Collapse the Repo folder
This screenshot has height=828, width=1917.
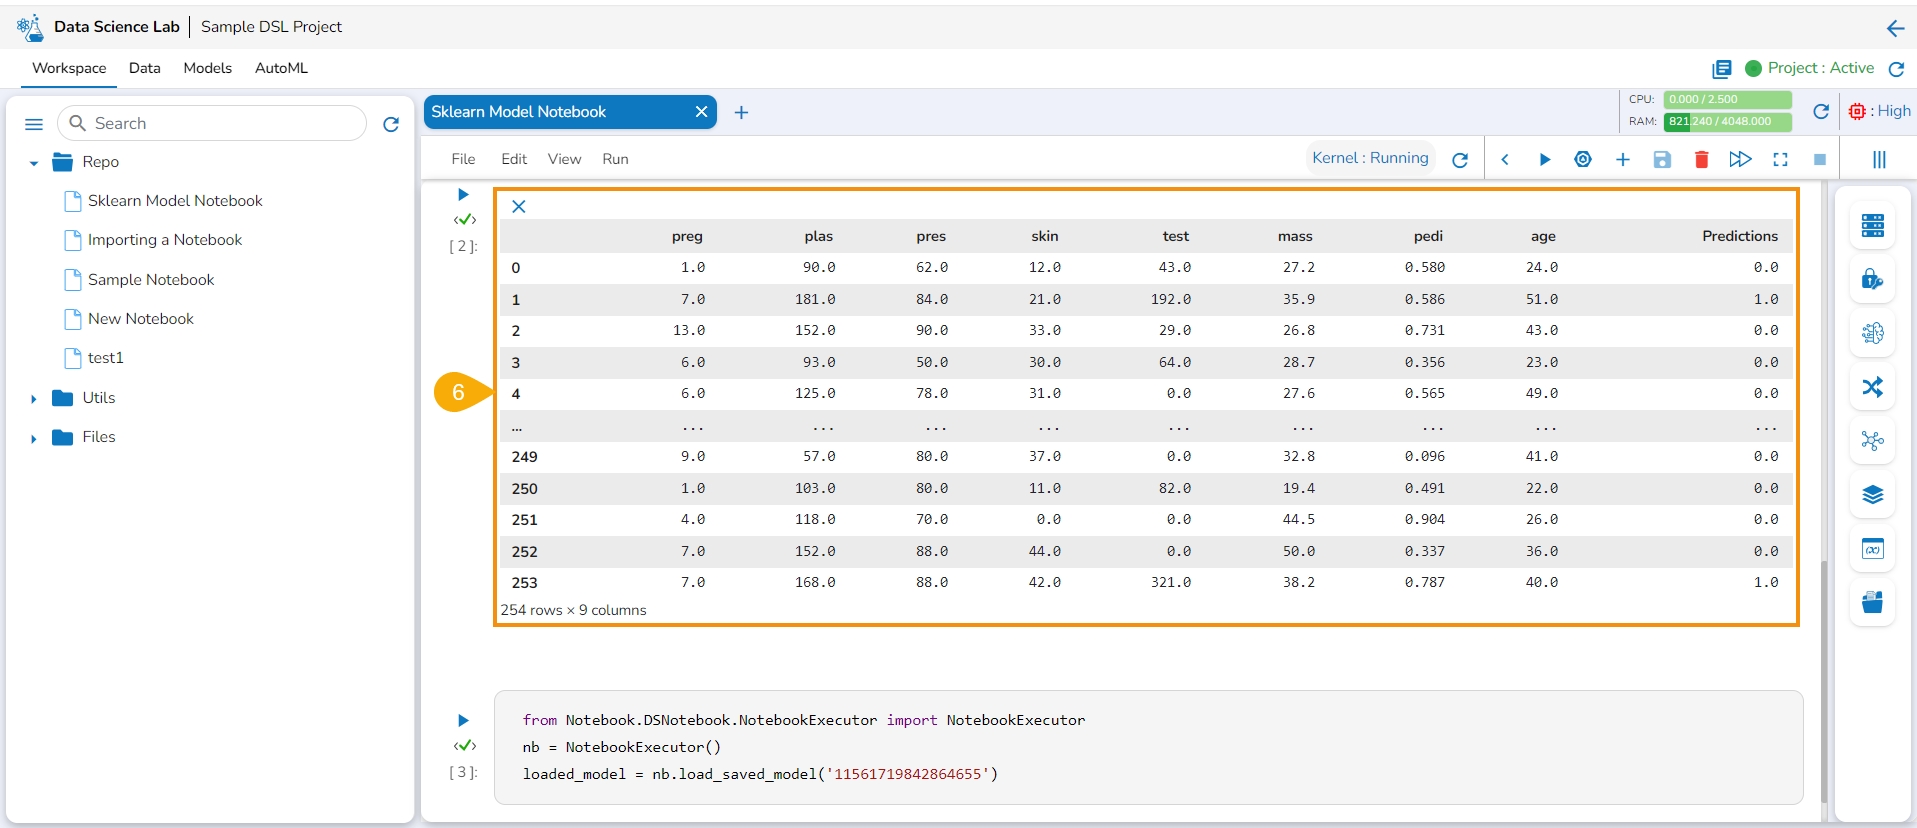click(34, 163)
